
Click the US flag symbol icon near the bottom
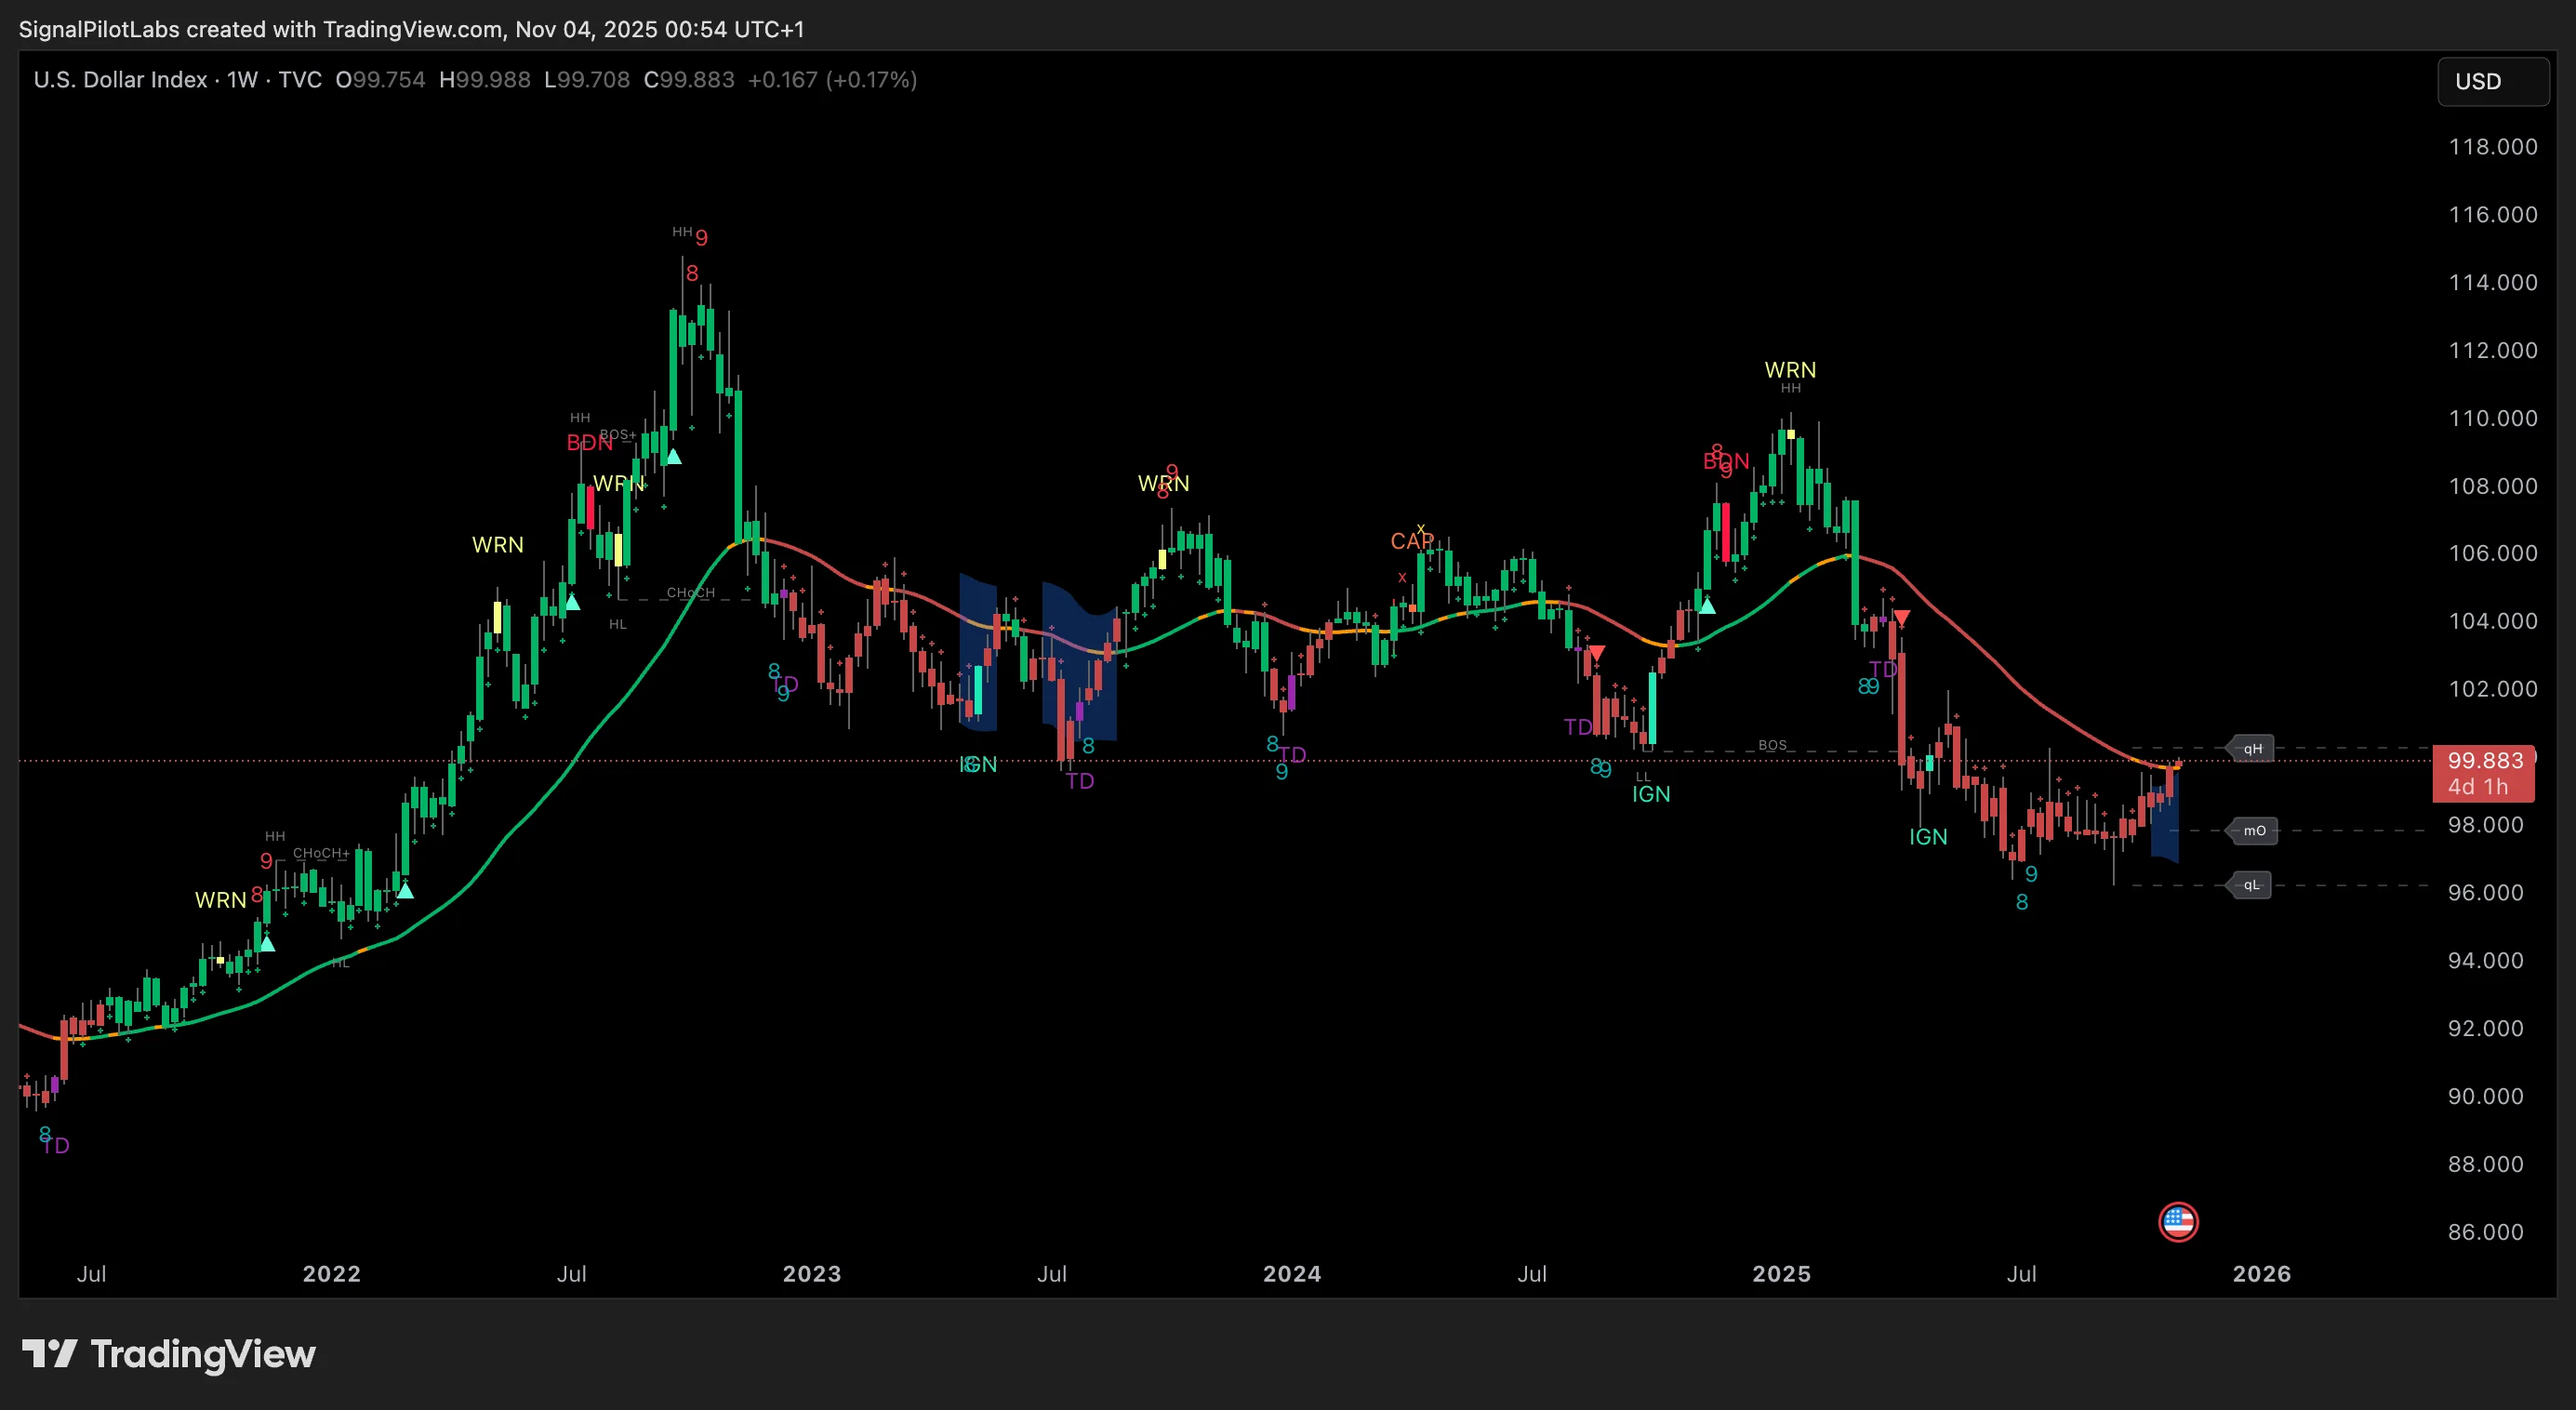pos(2179,1222)
